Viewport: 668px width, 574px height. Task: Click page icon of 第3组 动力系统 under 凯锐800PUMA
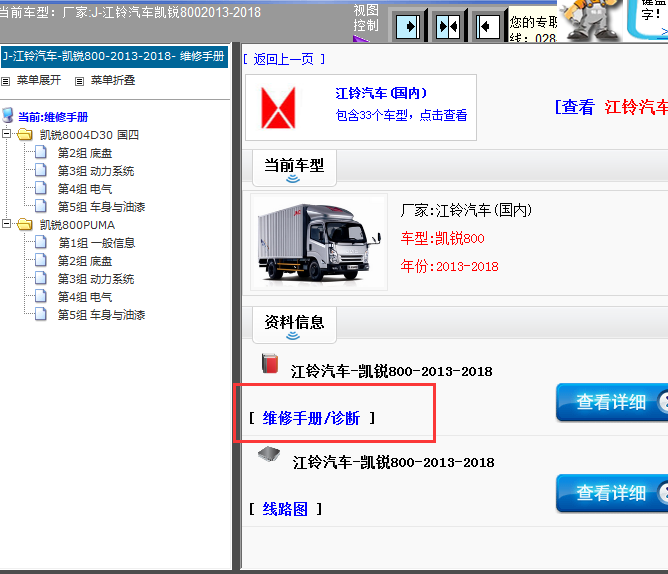tap(40, 277)
